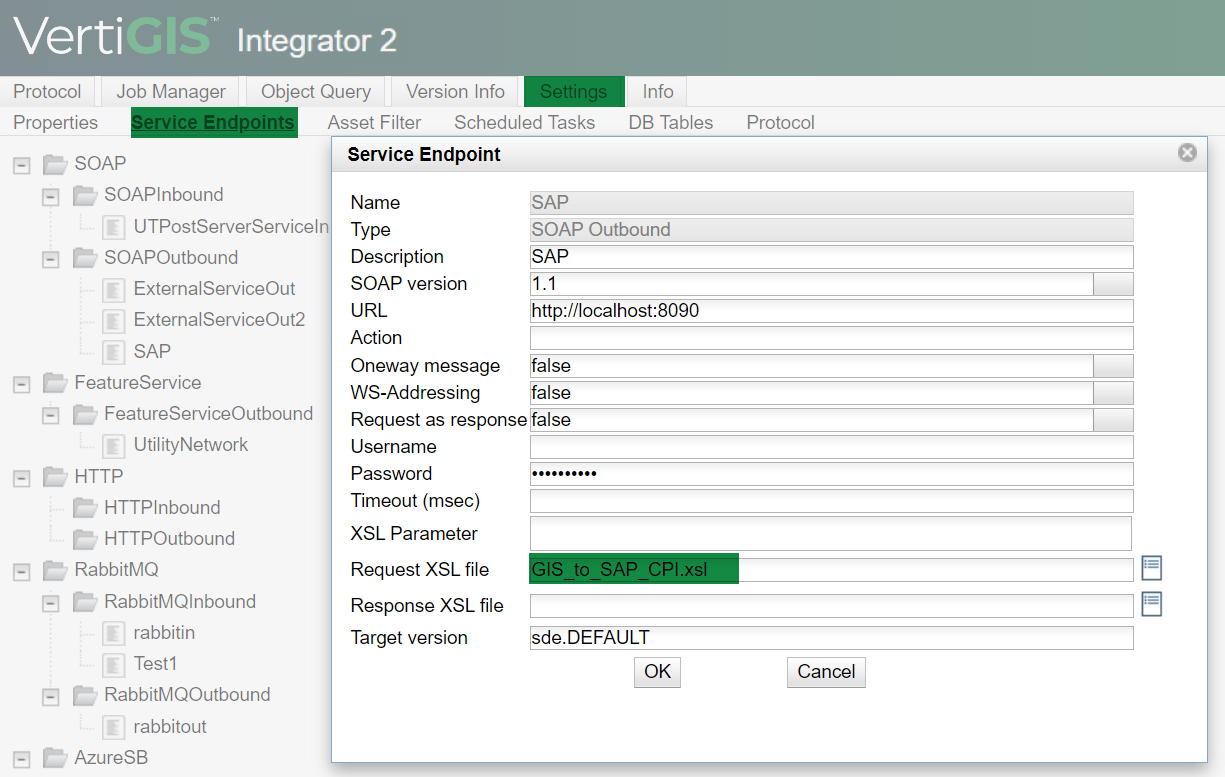
Task: Collapse the RabbitMQInbound tree node
Action: tap(51, 603)
